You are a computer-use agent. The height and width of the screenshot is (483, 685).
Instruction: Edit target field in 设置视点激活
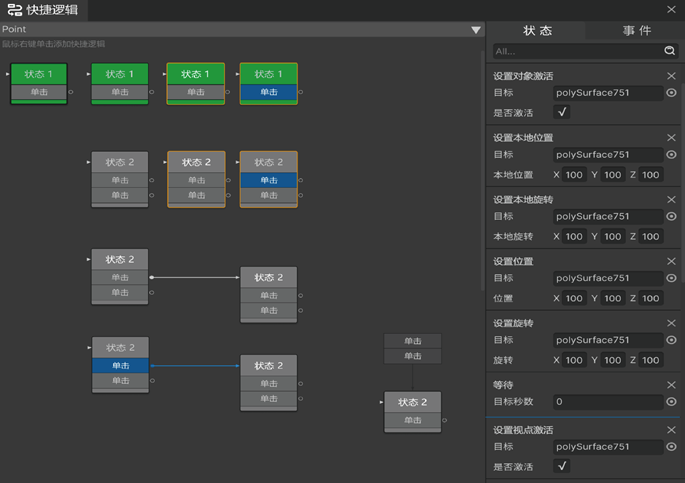tap(608, 447)
